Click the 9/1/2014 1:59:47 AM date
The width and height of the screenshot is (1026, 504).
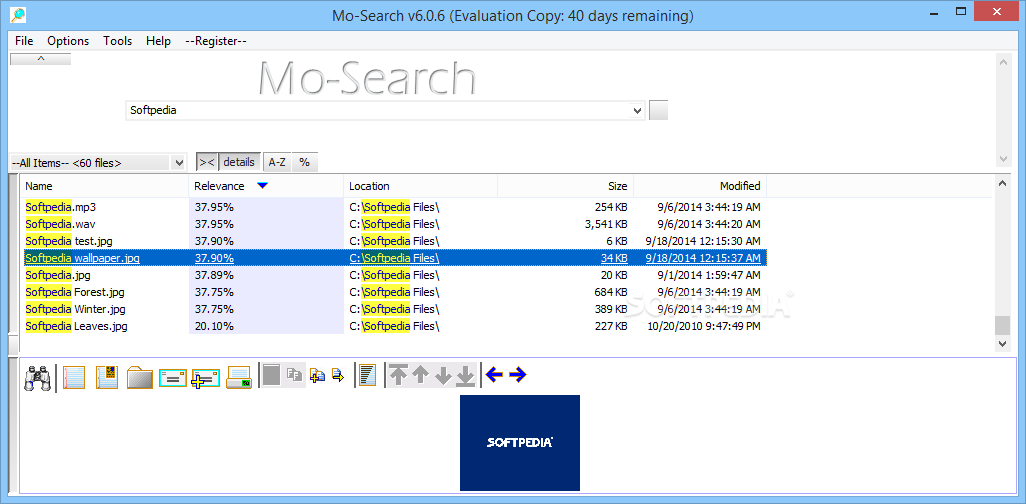[709, 275]
